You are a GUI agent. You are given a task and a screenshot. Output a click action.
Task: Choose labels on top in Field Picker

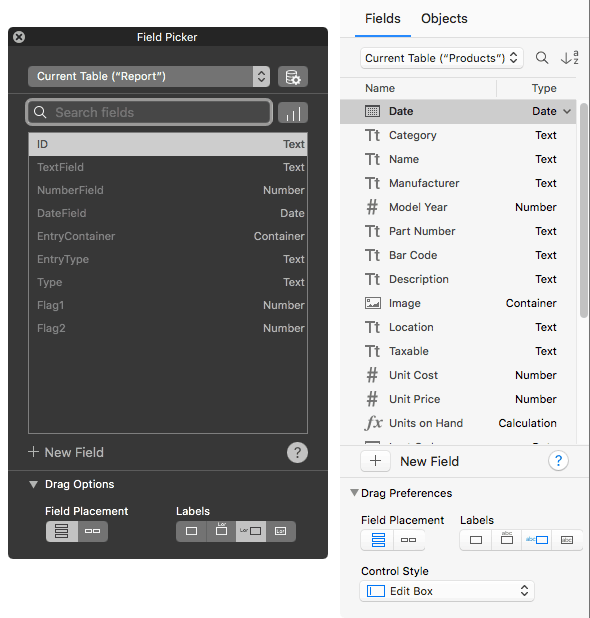pos(221,531)
